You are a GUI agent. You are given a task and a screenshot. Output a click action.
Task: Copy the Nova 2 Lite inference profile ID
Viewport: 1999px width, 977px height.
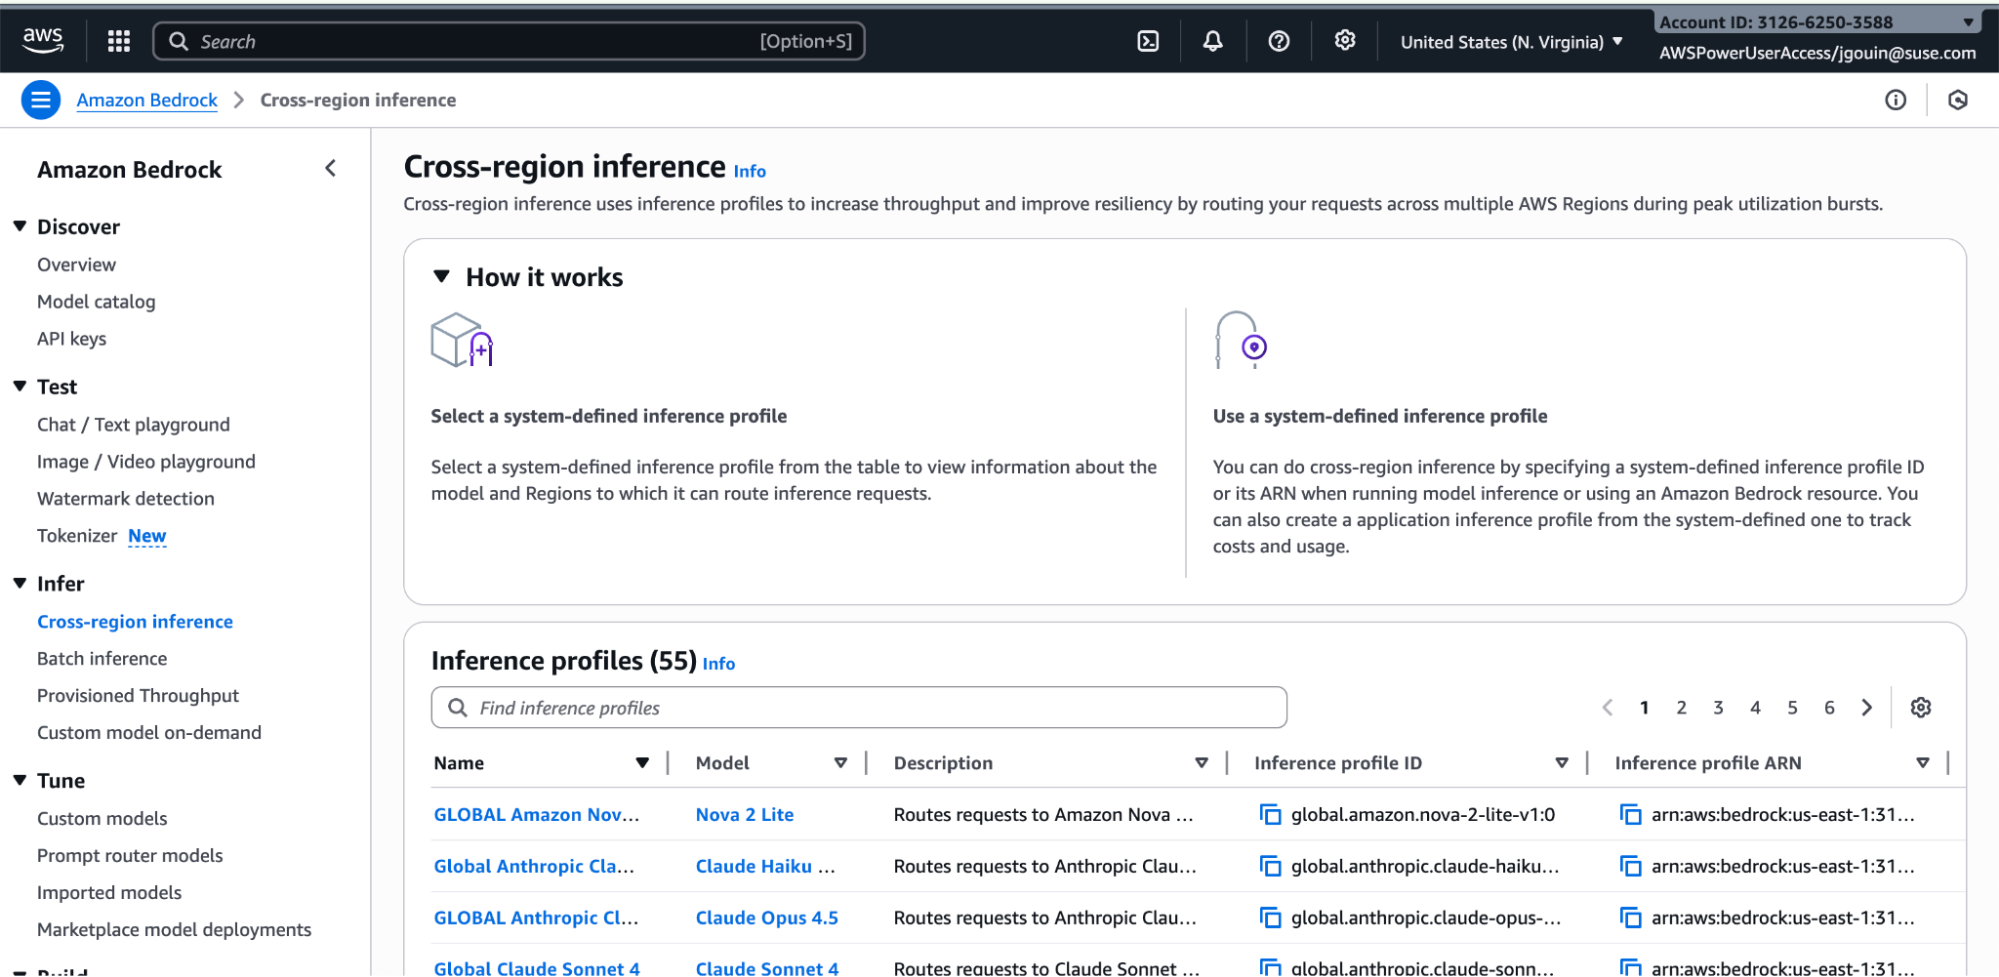click(x=1270, y=814)
